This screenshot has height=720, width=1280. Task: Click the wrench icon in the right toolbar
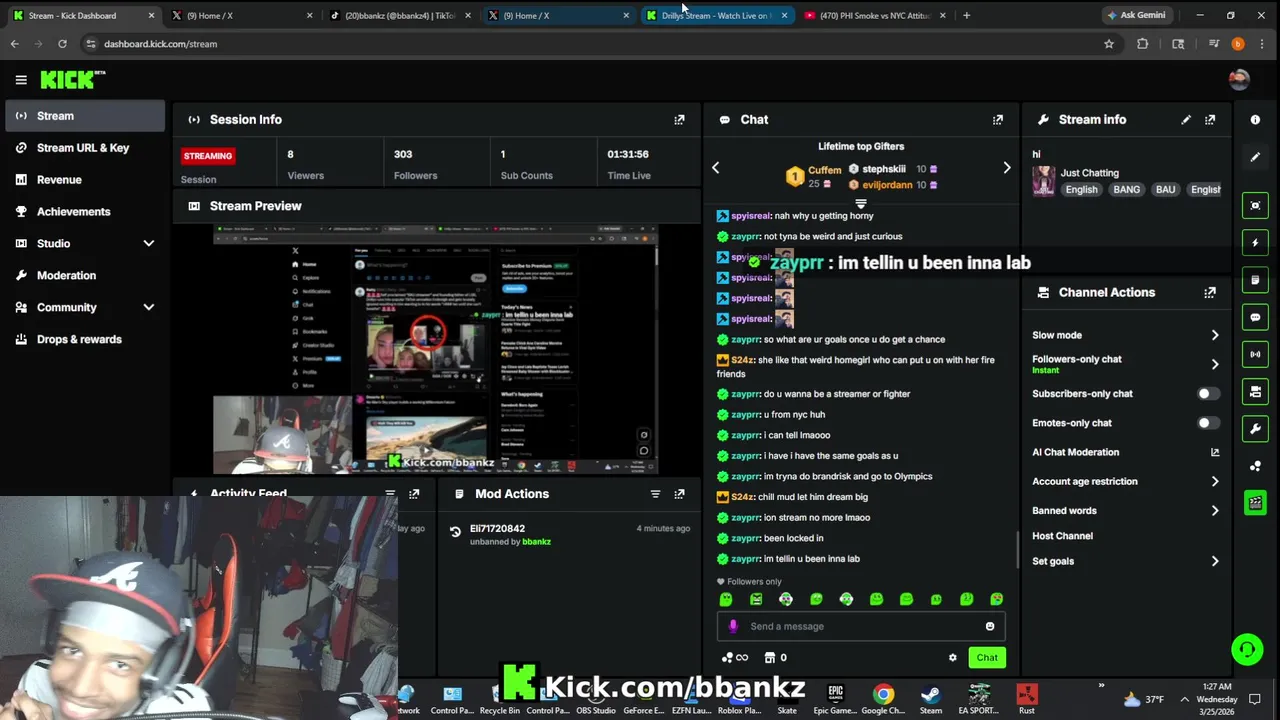[1255, 428]
